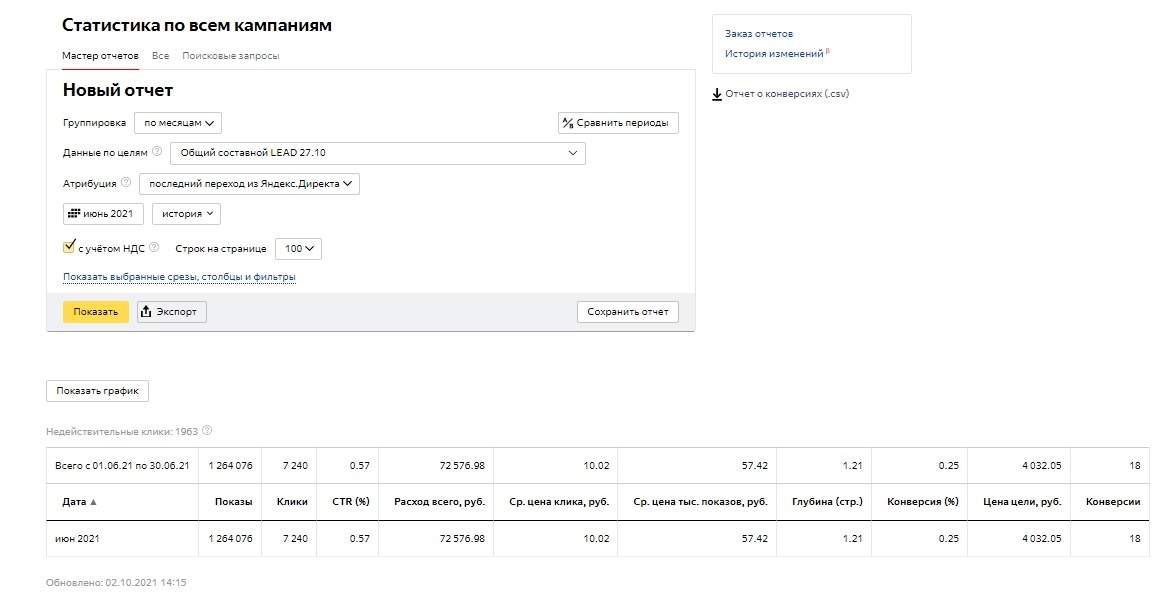Open the goals dropdown 'Общий составной LEAD 27.10'

click(377, 153)
